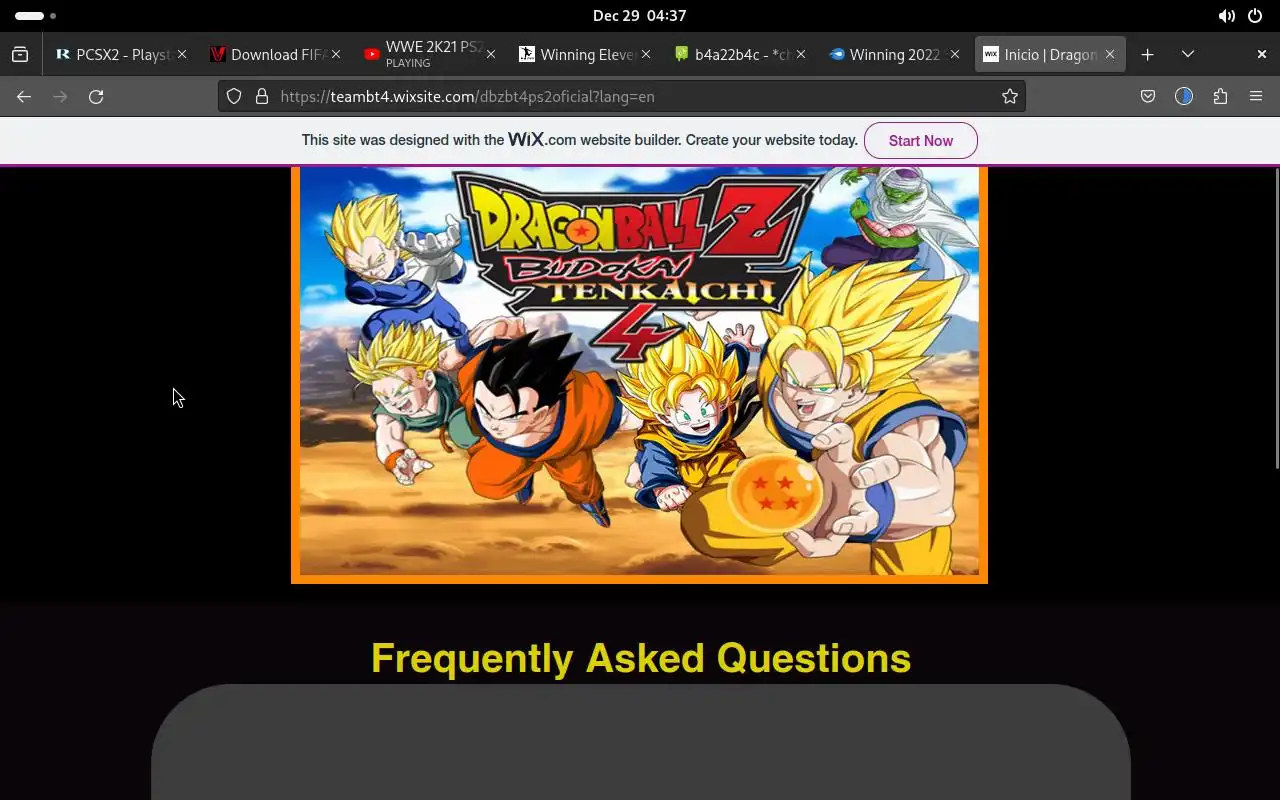Open the Firefox hamburger menu
Screen dimensions: 1280x800
click(x=1256, y=97)
